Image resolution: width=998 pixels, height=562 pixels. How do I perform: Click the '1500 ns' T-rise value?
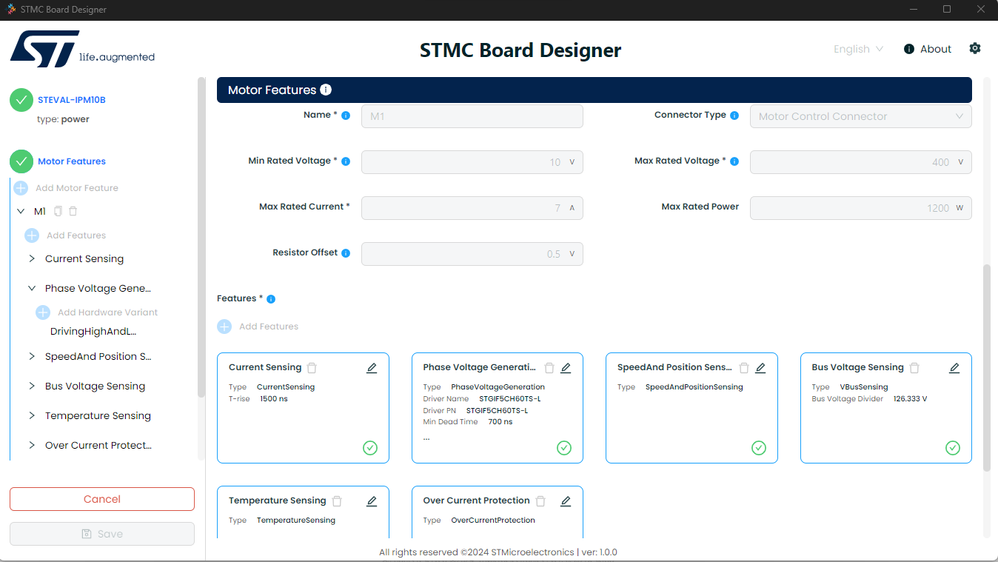[274, 398]
